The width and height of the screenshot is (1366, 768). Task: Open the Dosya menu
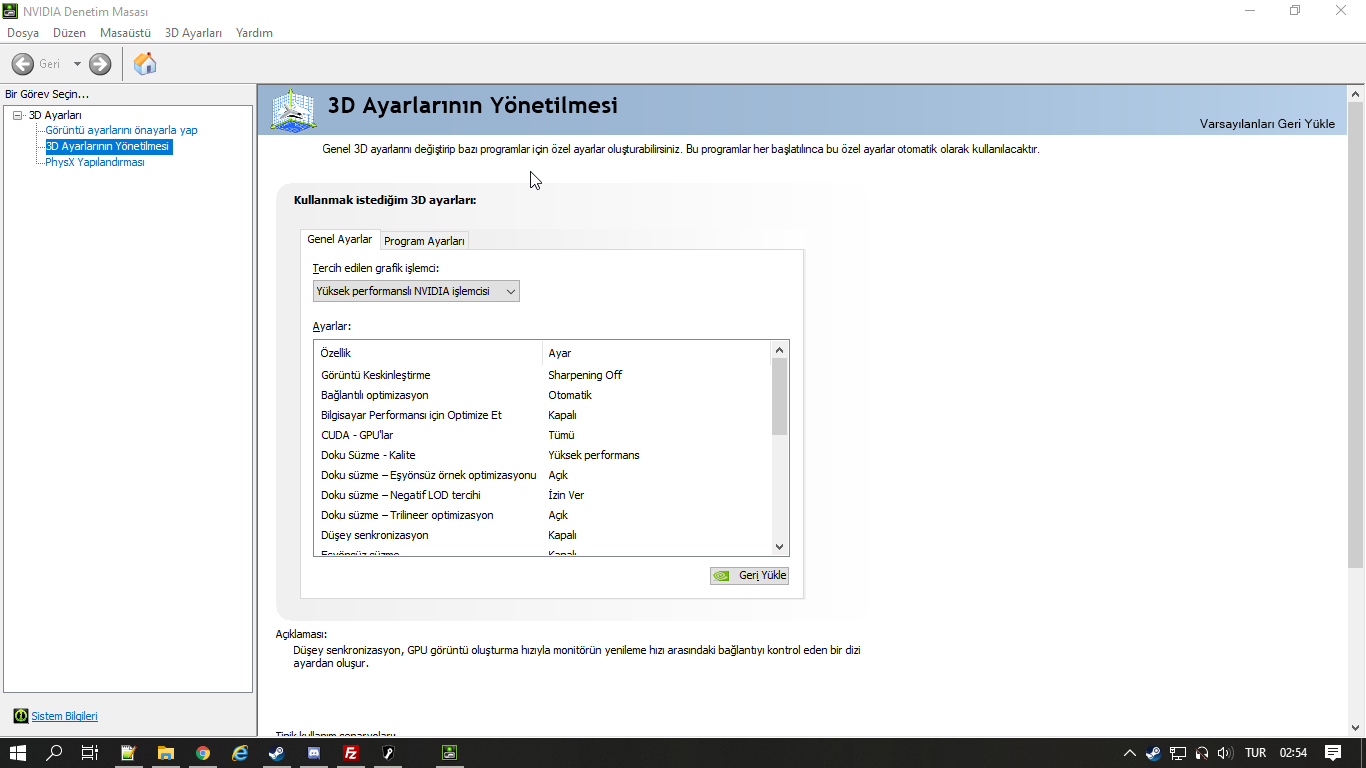point(23,33)
